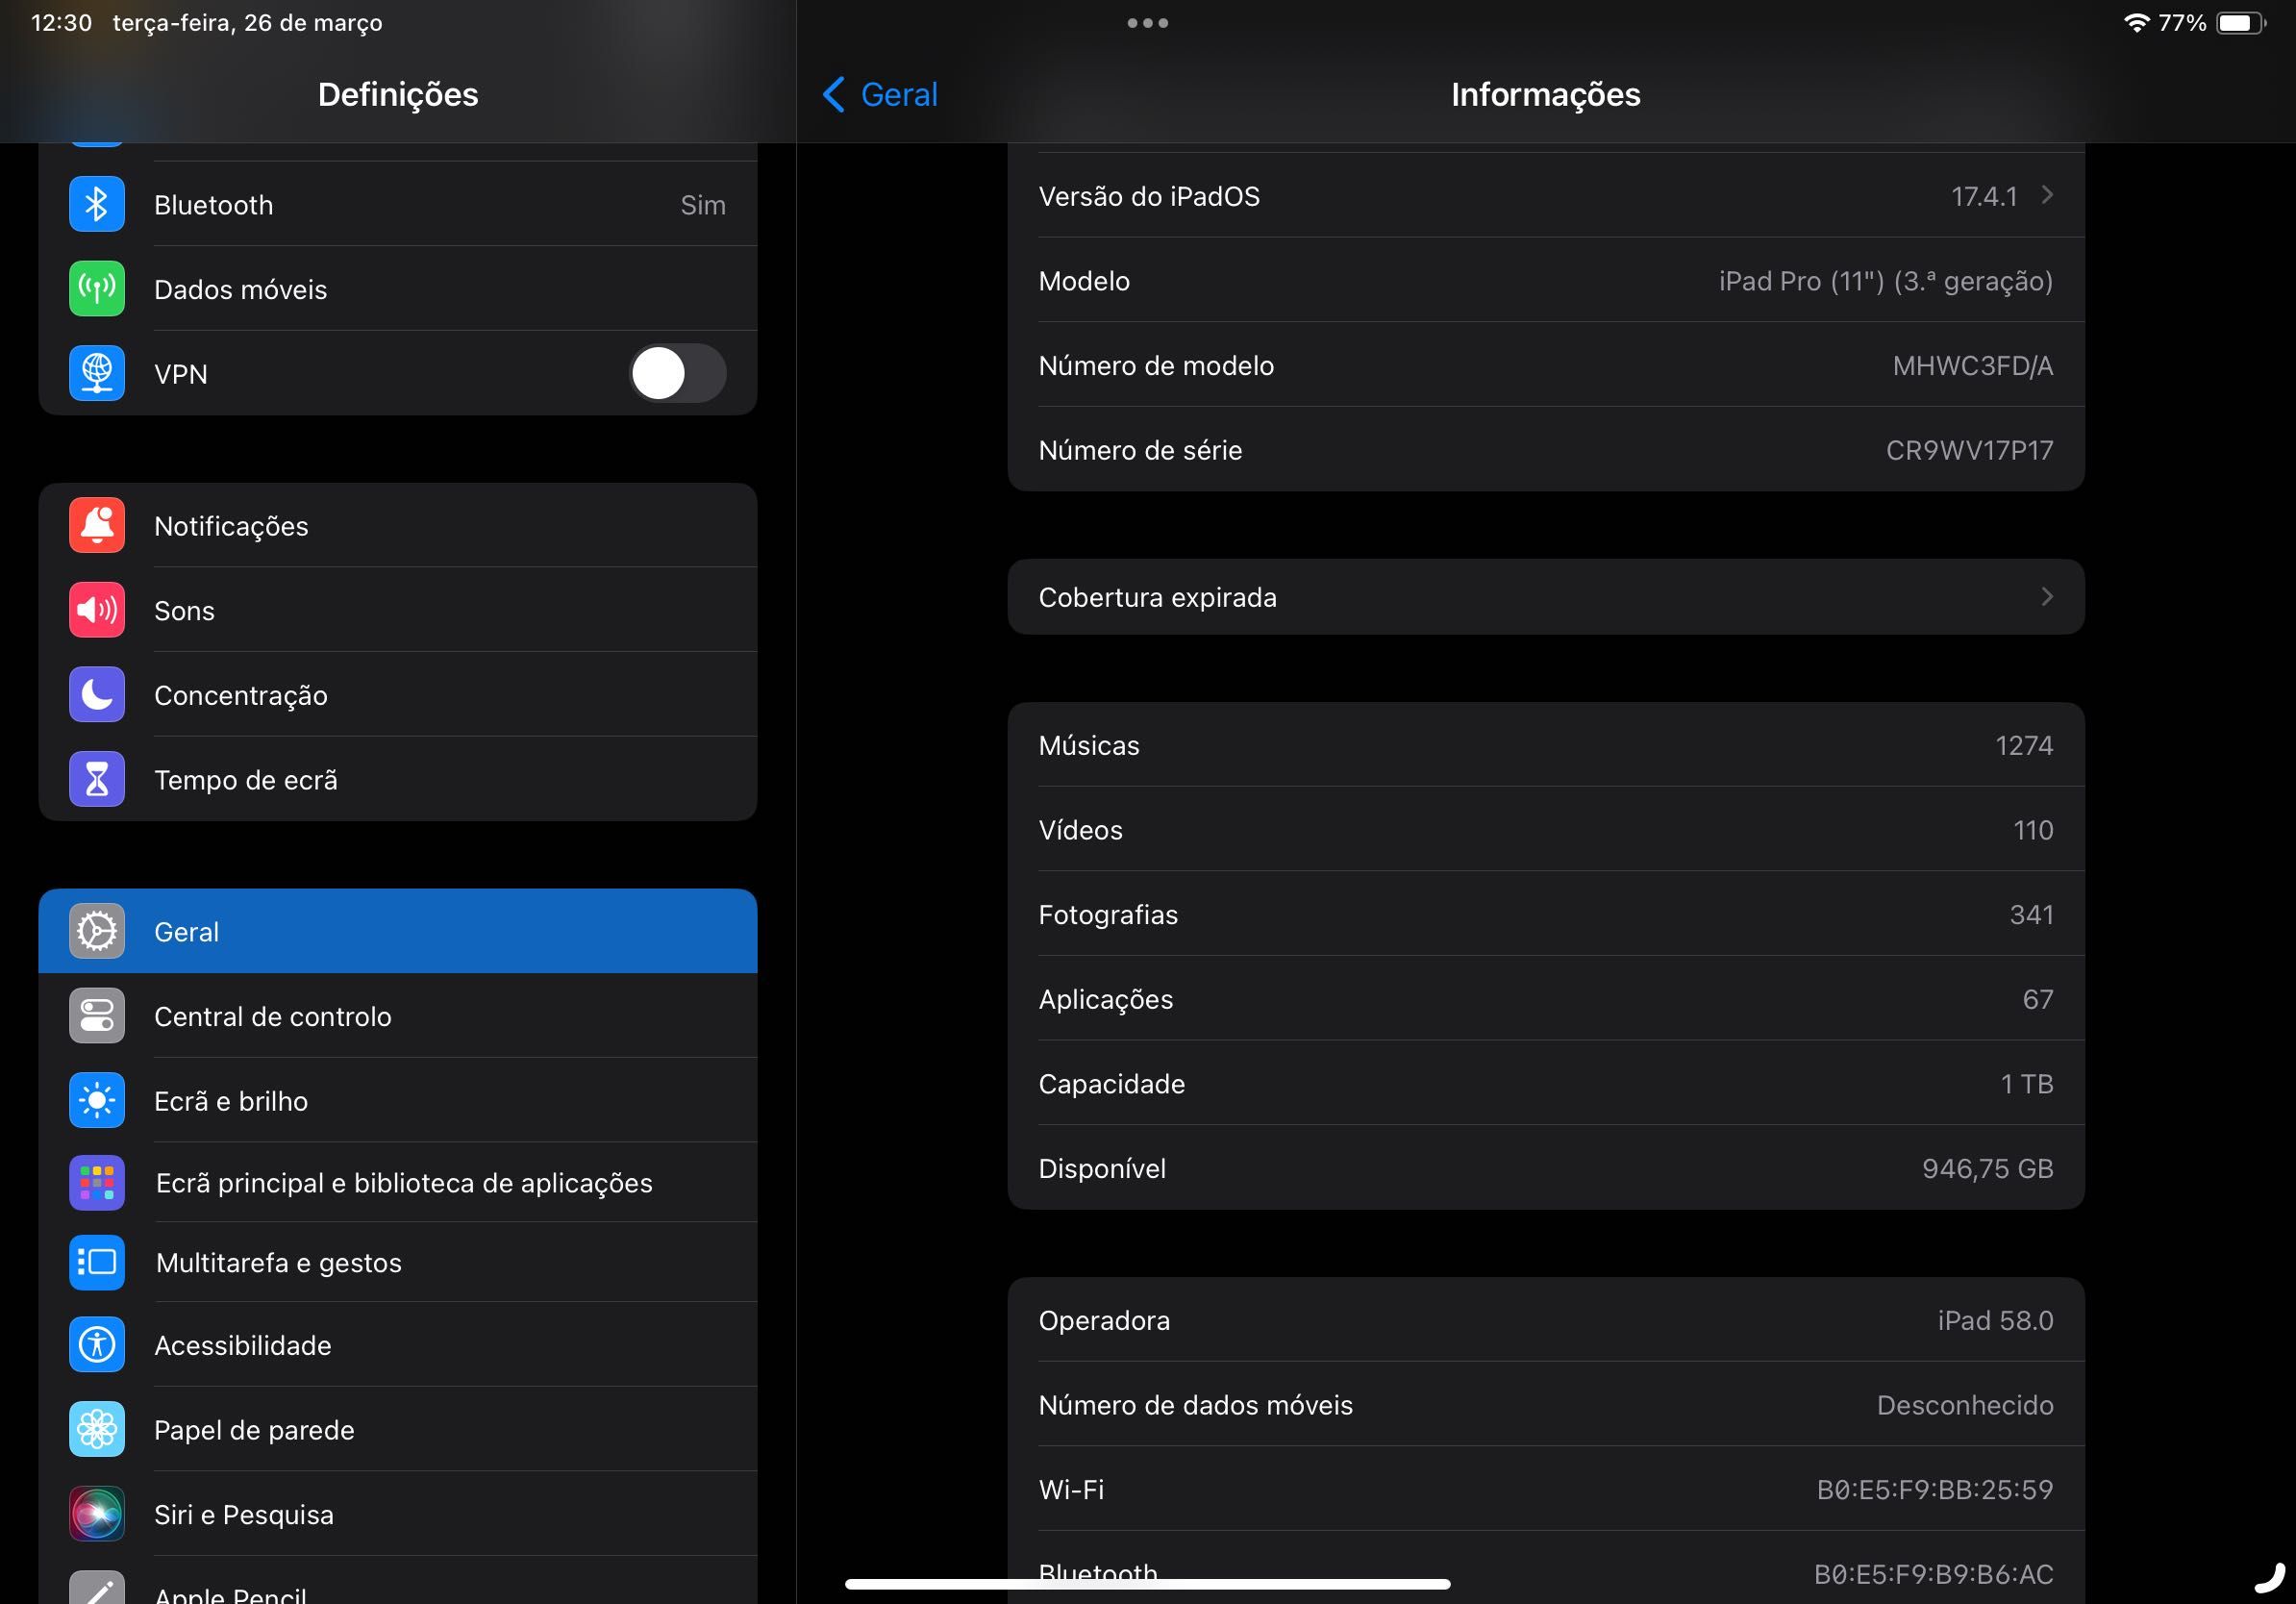Tap the Informações page title
This screenshot has width=2296, height=1604.
tap(1545, 94)
